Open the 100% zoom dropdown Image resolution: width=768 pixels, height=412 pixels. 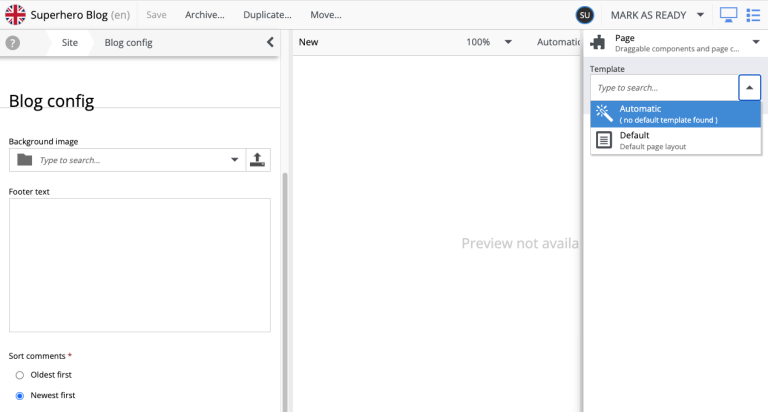(508, 43)
